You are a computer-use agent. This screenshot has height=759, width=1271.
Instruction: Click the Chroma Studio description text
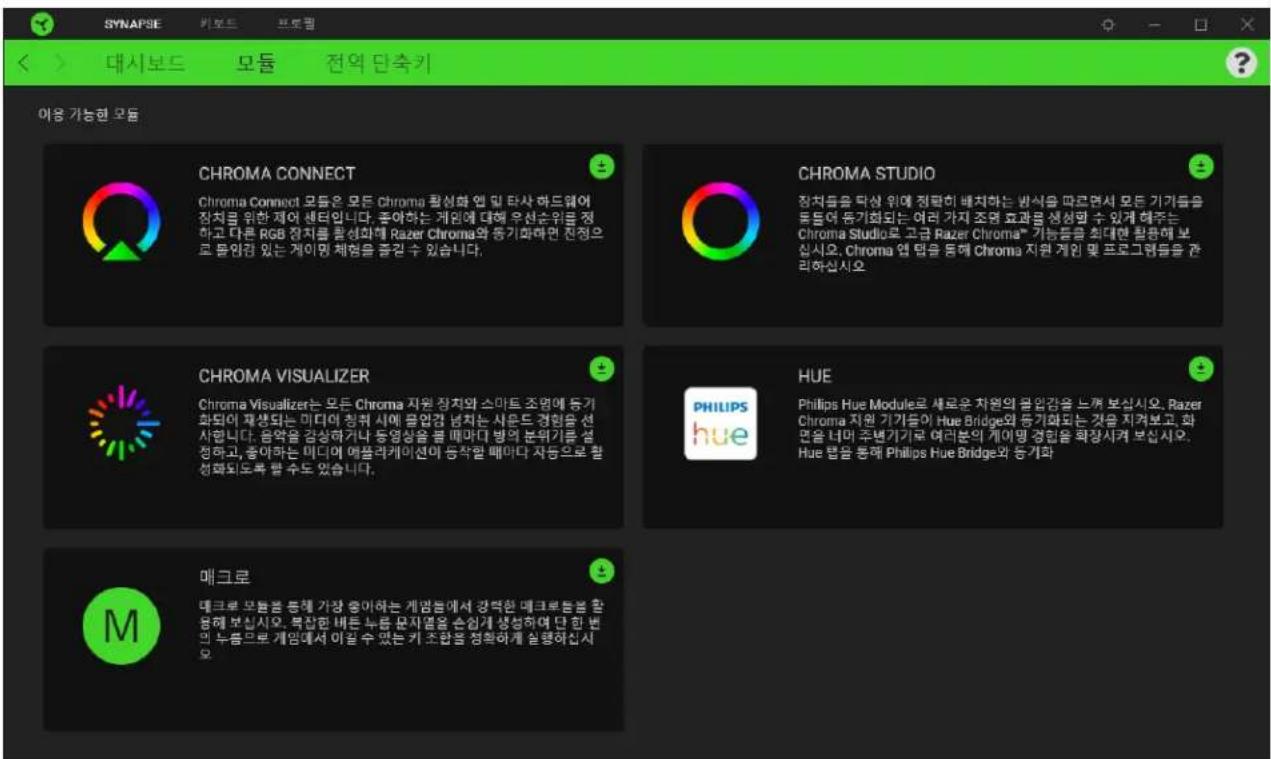1001,234
